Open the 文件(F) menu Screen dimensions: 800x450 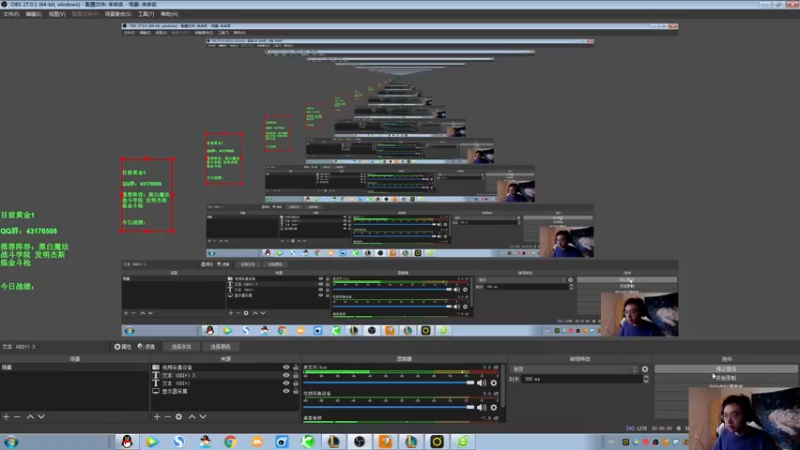click(x=11, y=14)
